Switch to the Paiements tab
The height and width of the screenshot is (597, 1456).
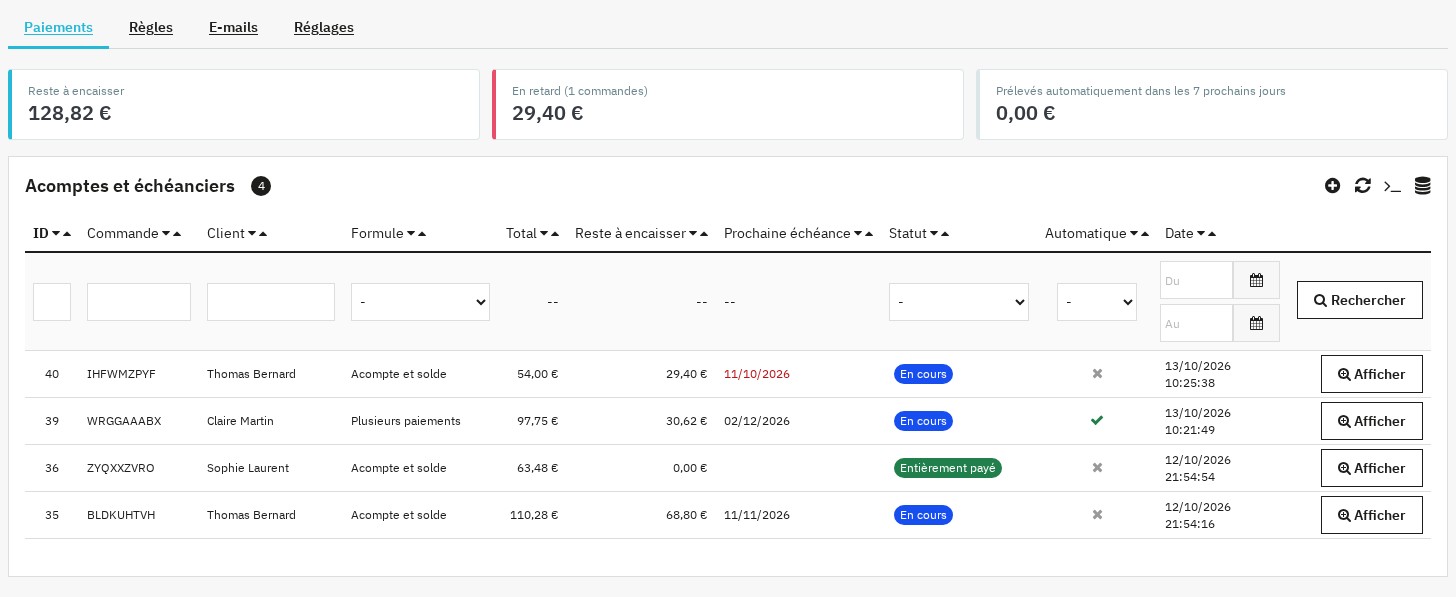(x=58, y=27)
